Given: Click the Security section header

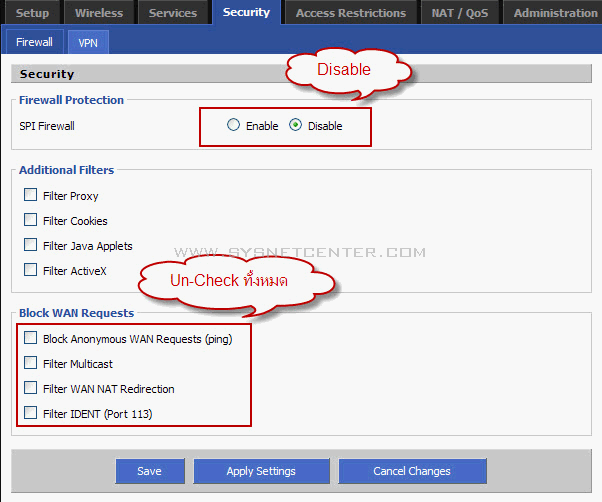Looking at the screenshot, I should click(301, 74).
